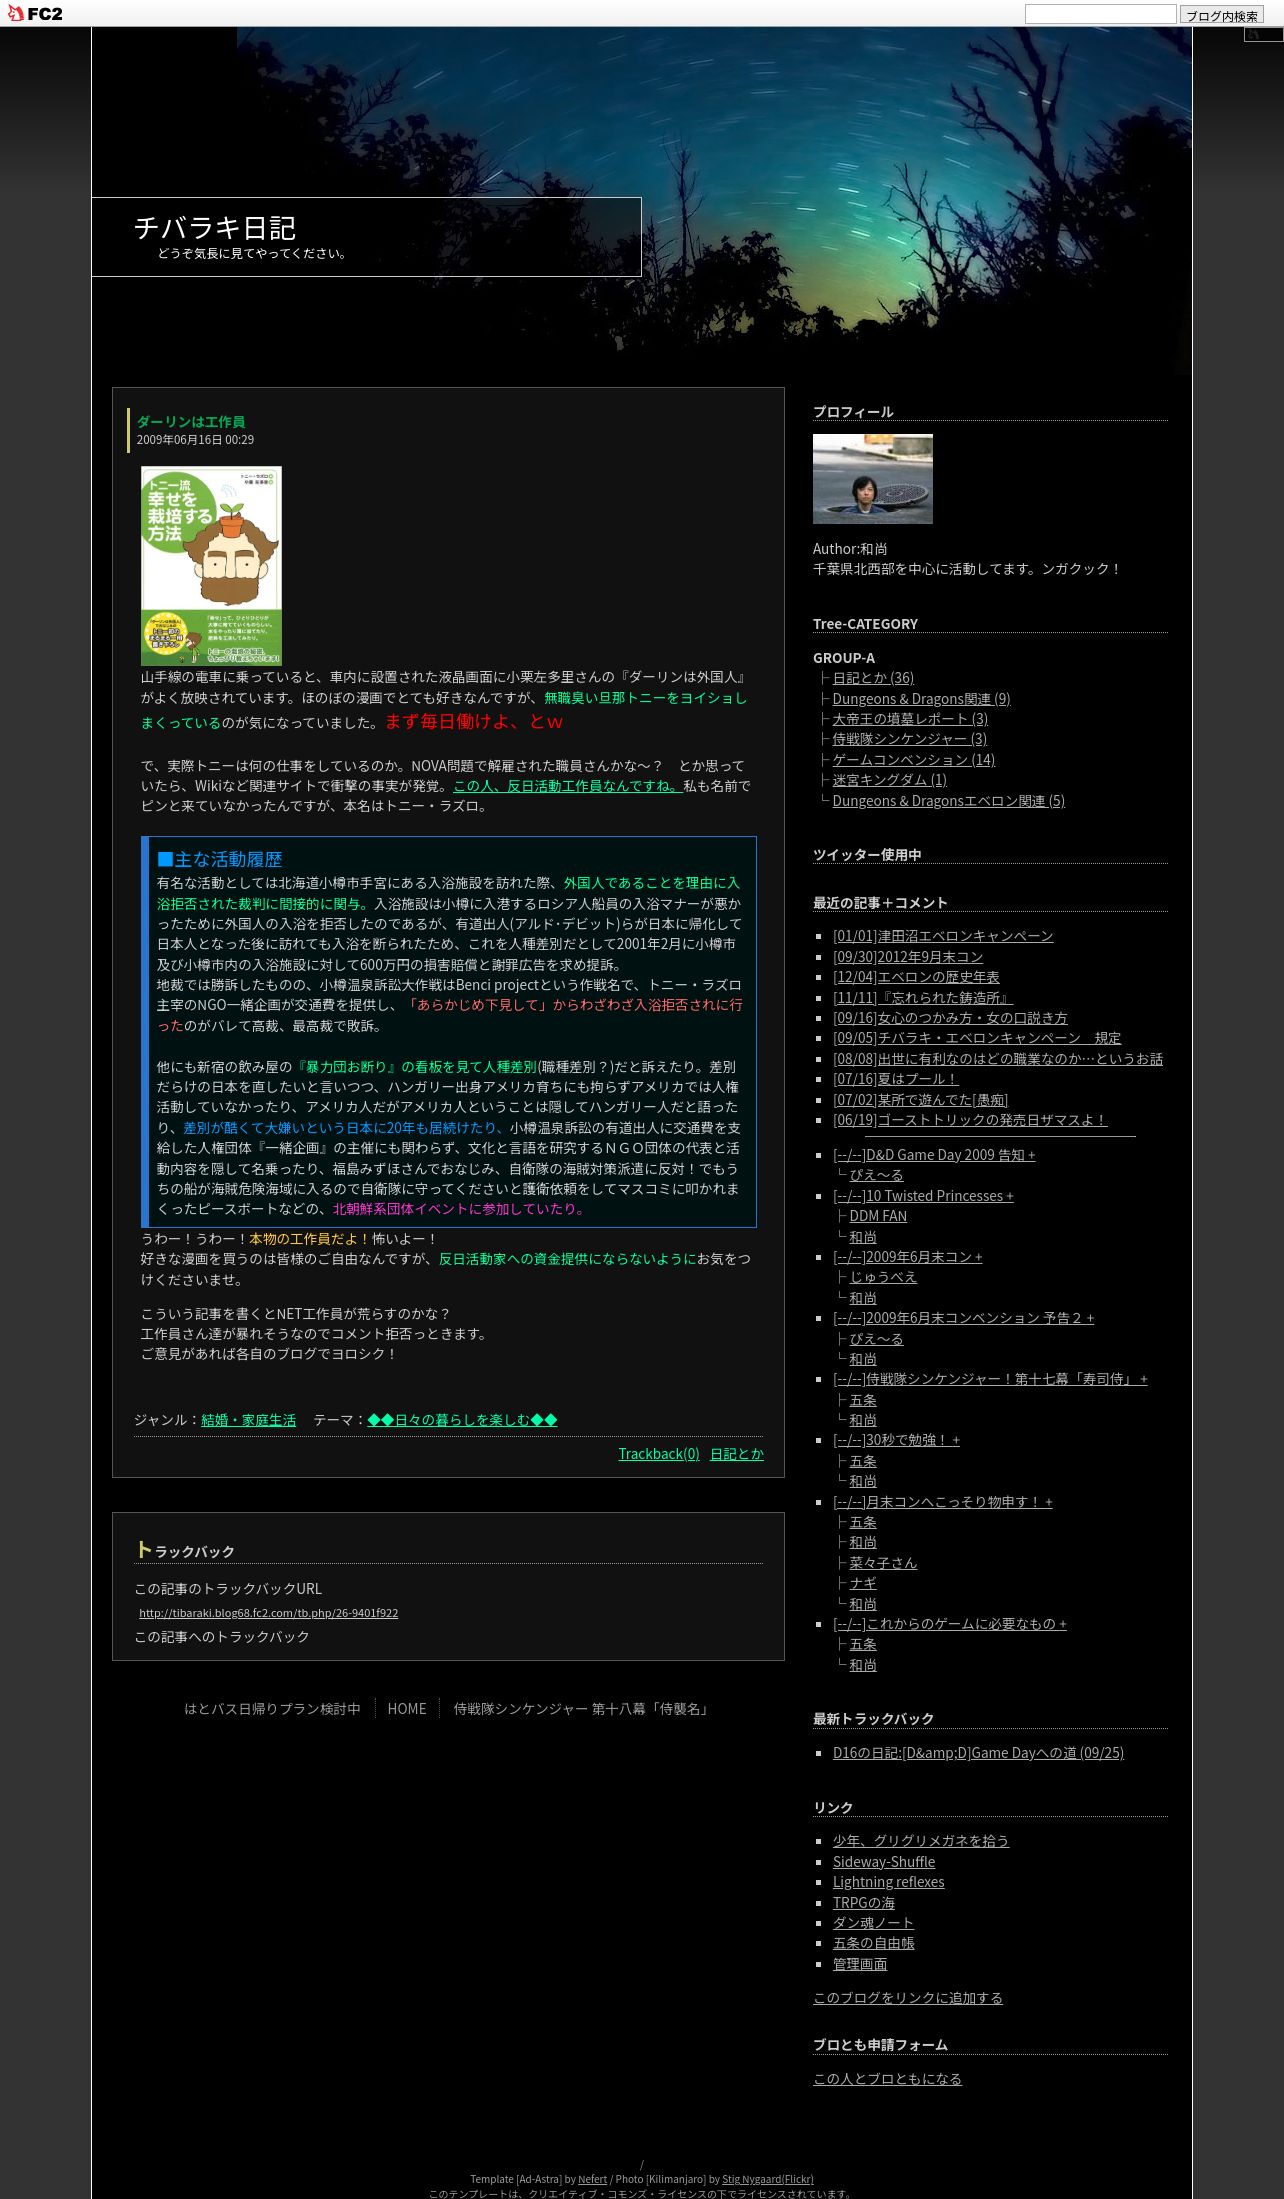Open recent post 某所で遊んでた[愚痴]
The height and width of the screenshot is (2199, 1284).
[x=920, y=1100]
